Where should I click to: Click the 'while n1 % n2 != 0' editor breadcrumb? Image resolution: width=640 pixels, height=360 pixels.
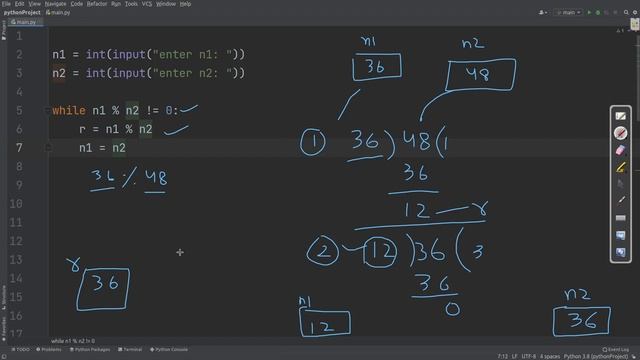[x=73, y=341]
